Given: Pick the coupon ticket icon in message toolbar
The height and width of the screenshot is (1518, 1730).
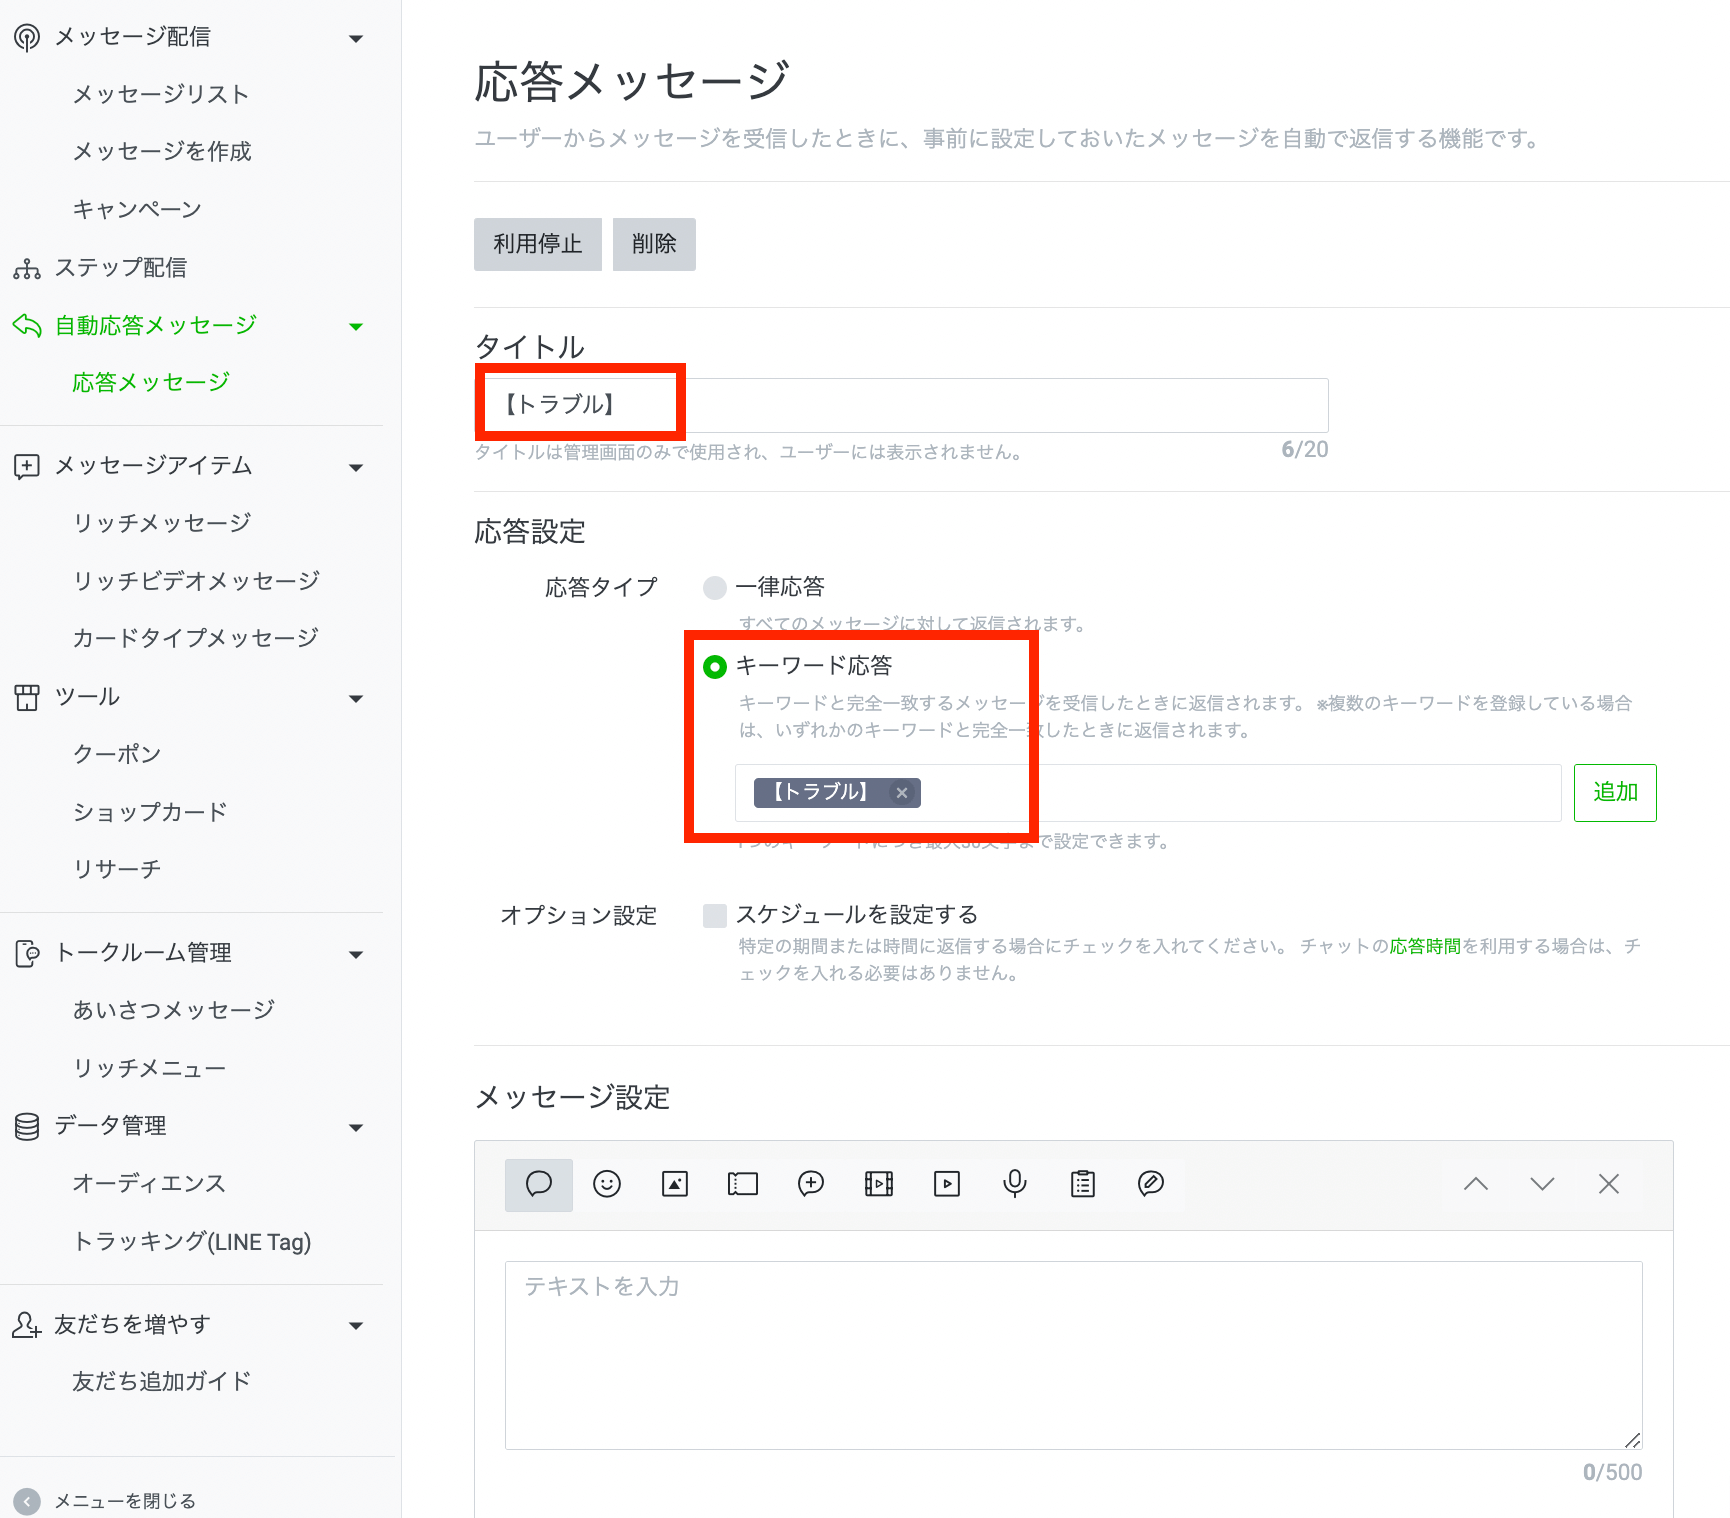Looking at the screenshot, I should [743, 1184].
